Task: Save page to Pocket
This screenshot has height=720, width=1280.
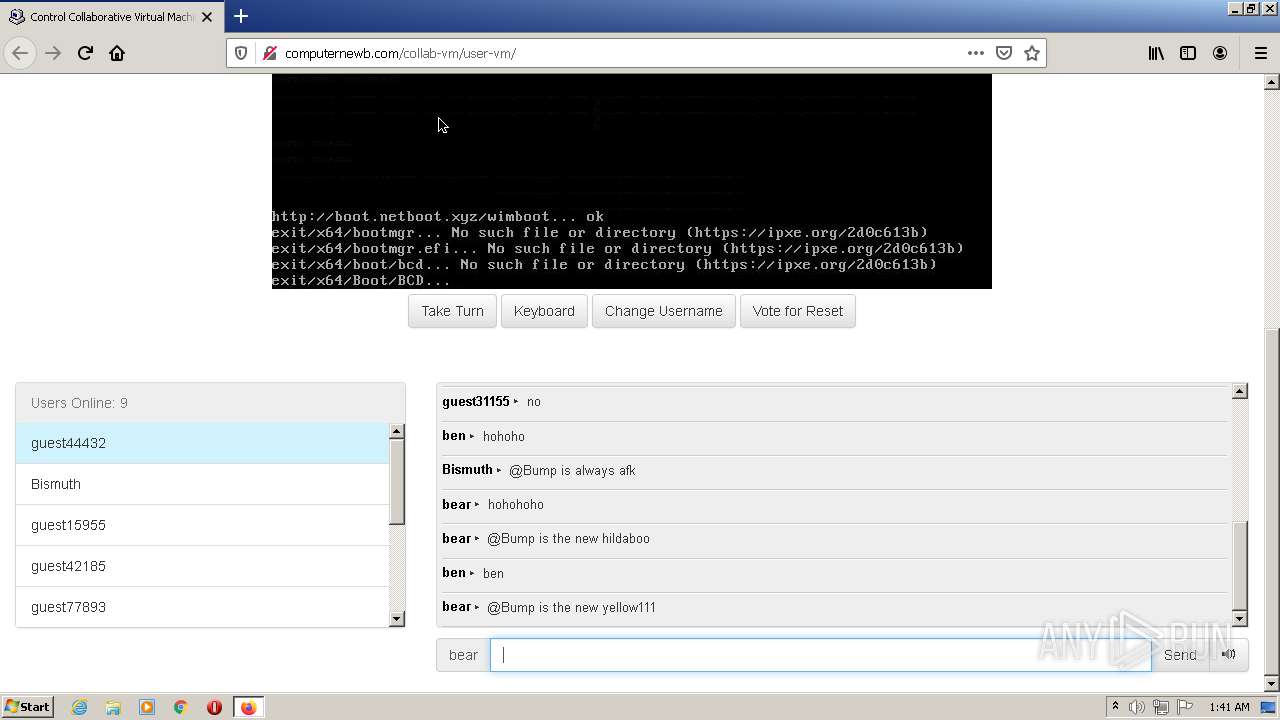Action: [1004, 53]
